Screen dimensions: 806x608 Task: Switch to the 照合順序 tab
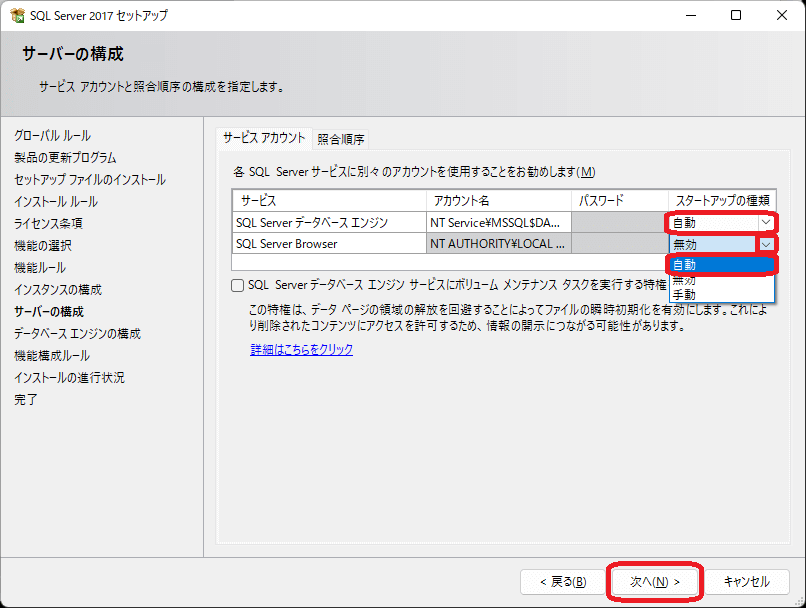tap(341, 139)
